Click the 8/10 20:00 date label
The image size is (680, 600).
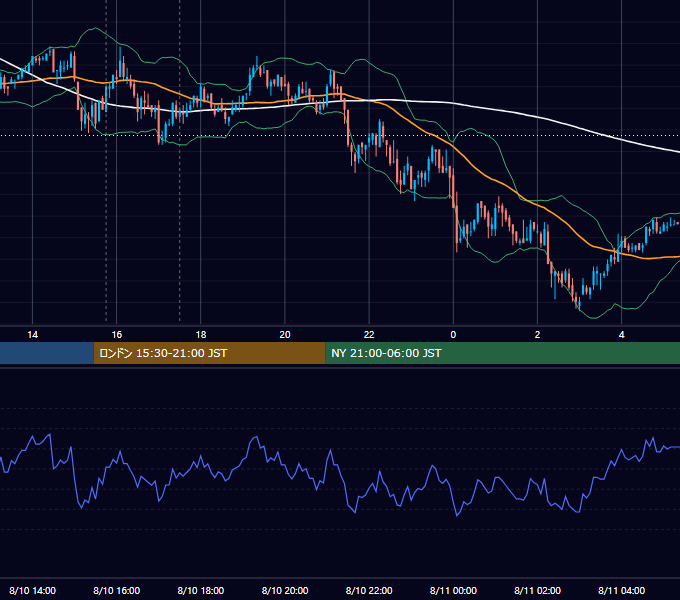(285, 590)
